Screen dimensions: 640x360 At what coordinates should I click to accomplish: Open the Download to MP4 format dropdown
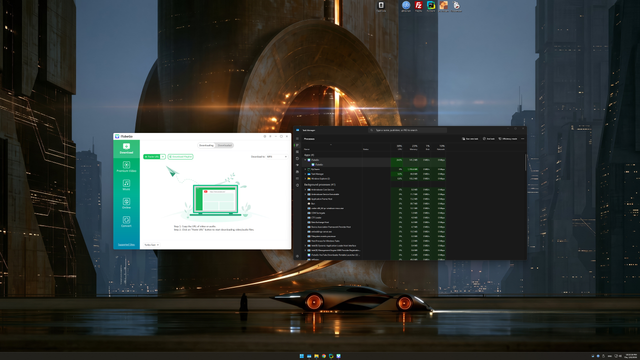[276, 157]
